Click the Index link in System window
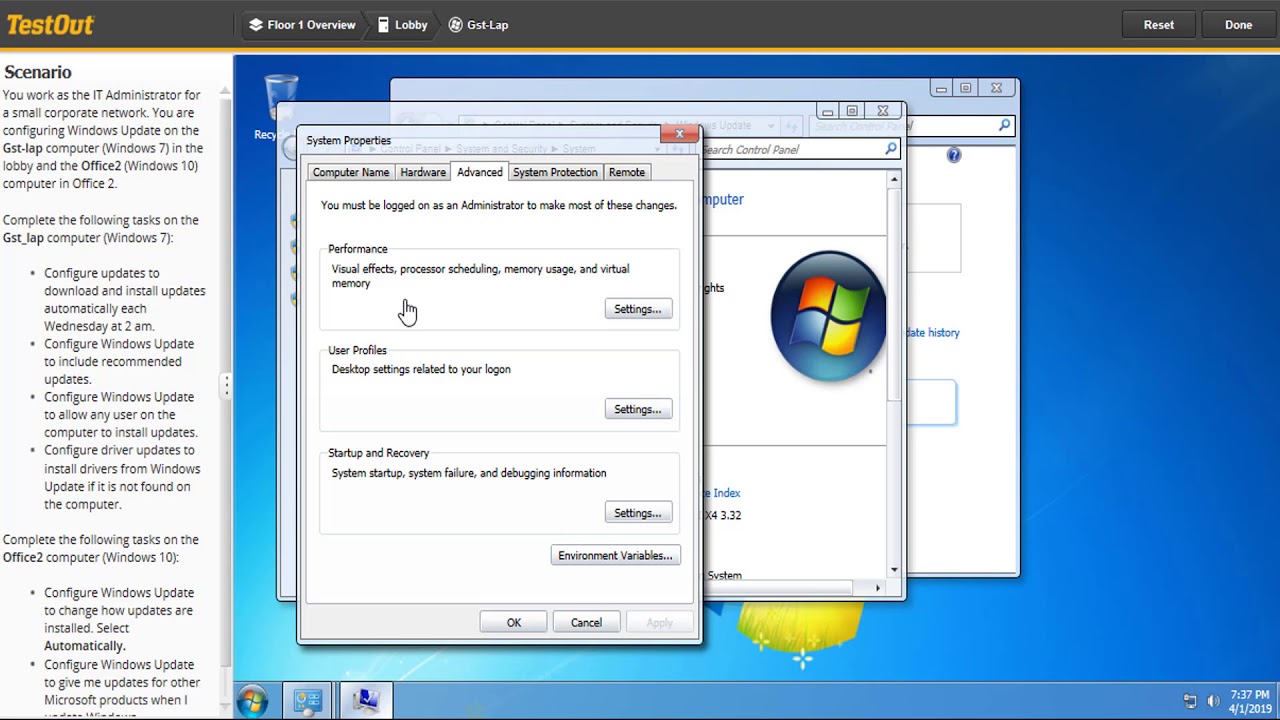Image resolution: width=1280 pixels, height=720 pixels. pos(722,493)
